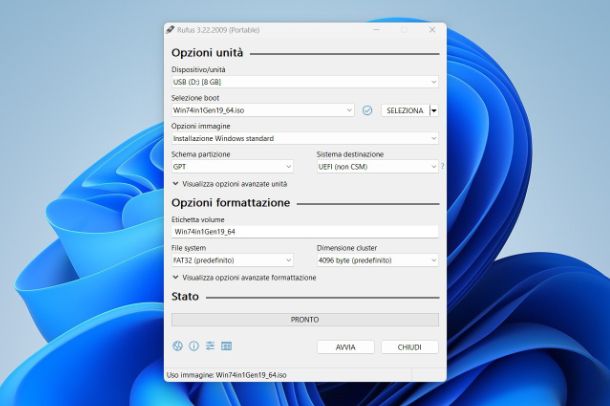The image size is (610, 406).
Task: Click the PRONTO progress bar
Action: click(x=305, y=320)
